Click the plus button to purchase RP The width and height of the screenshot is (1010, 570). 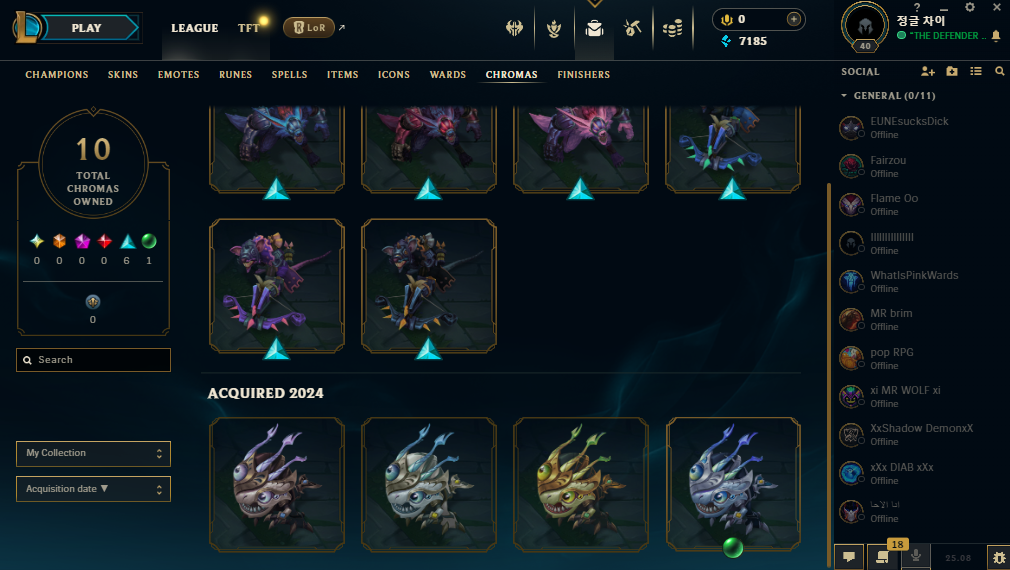click(794, 19)
